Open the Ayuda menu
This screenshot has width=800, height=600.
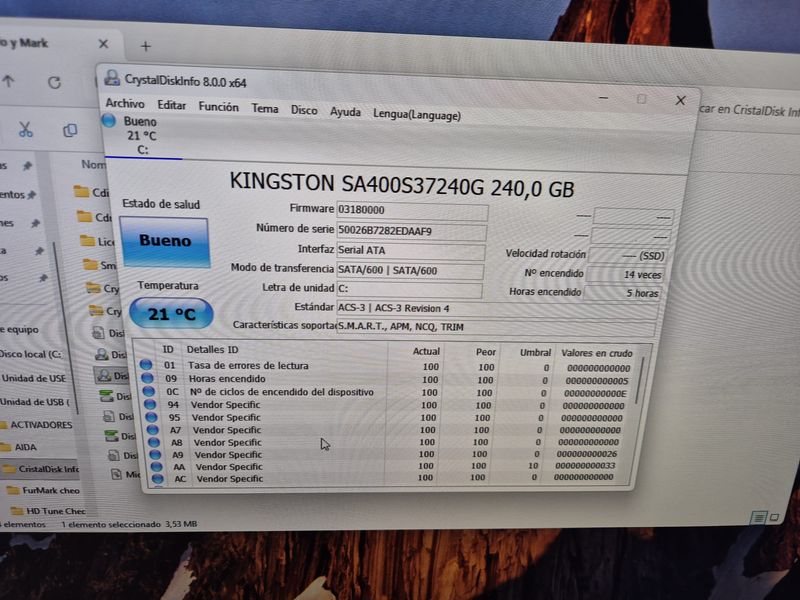click(345, 112)
